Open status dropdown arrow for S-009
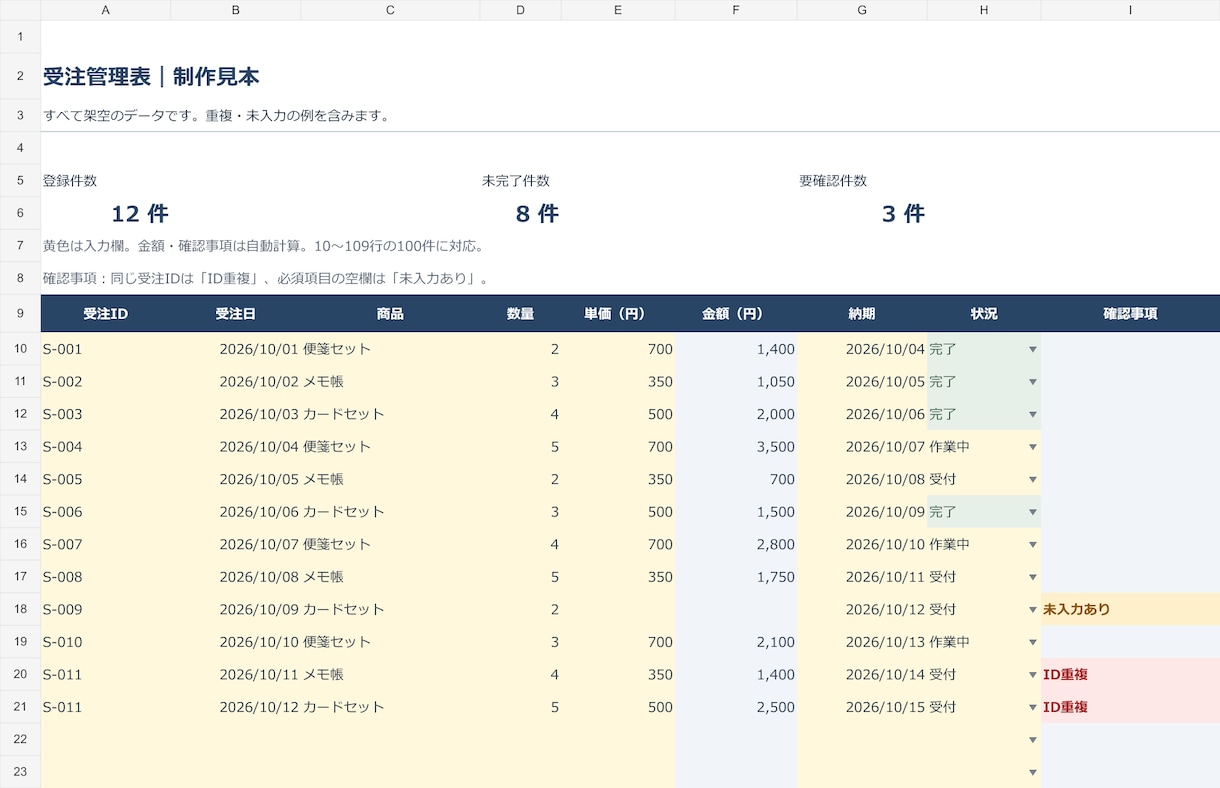This screenshot has width=1220, height=788. click(x=1033, y=610)
